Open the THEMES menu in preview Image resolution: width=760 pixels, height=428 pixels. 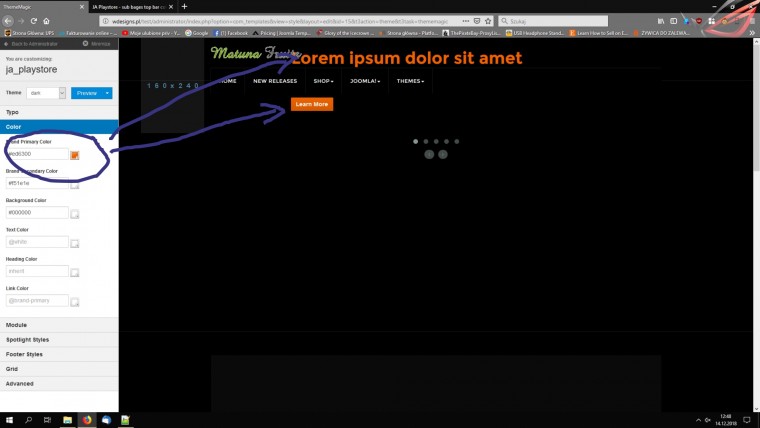(410, 81)
